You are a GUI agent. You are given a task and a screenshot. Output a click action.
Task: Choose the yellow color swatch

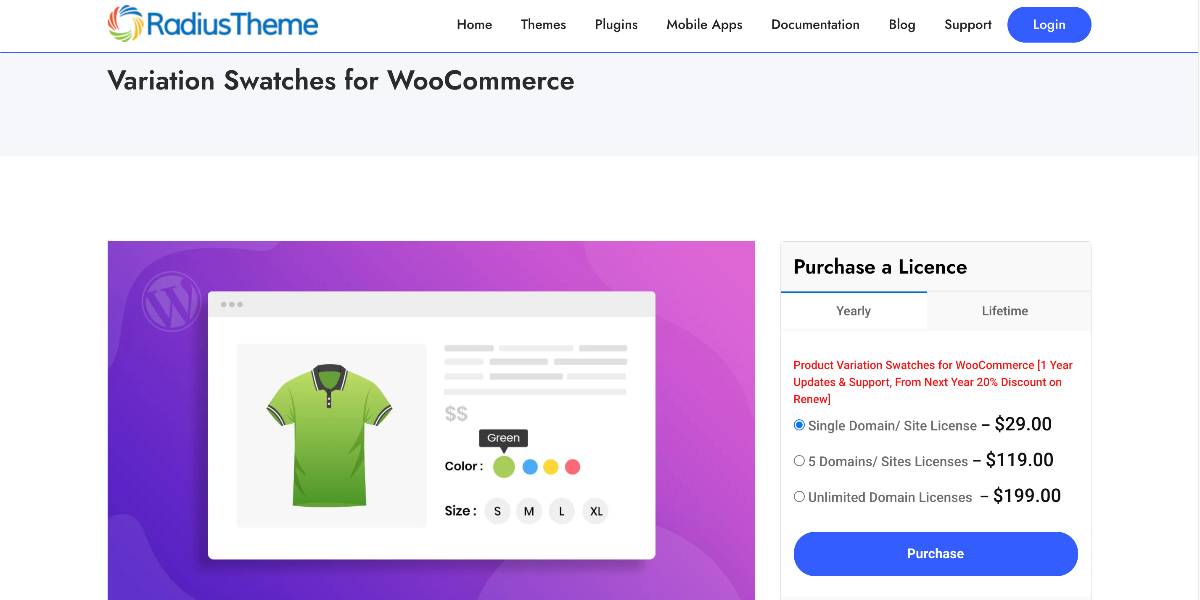[x=551, y=466]
